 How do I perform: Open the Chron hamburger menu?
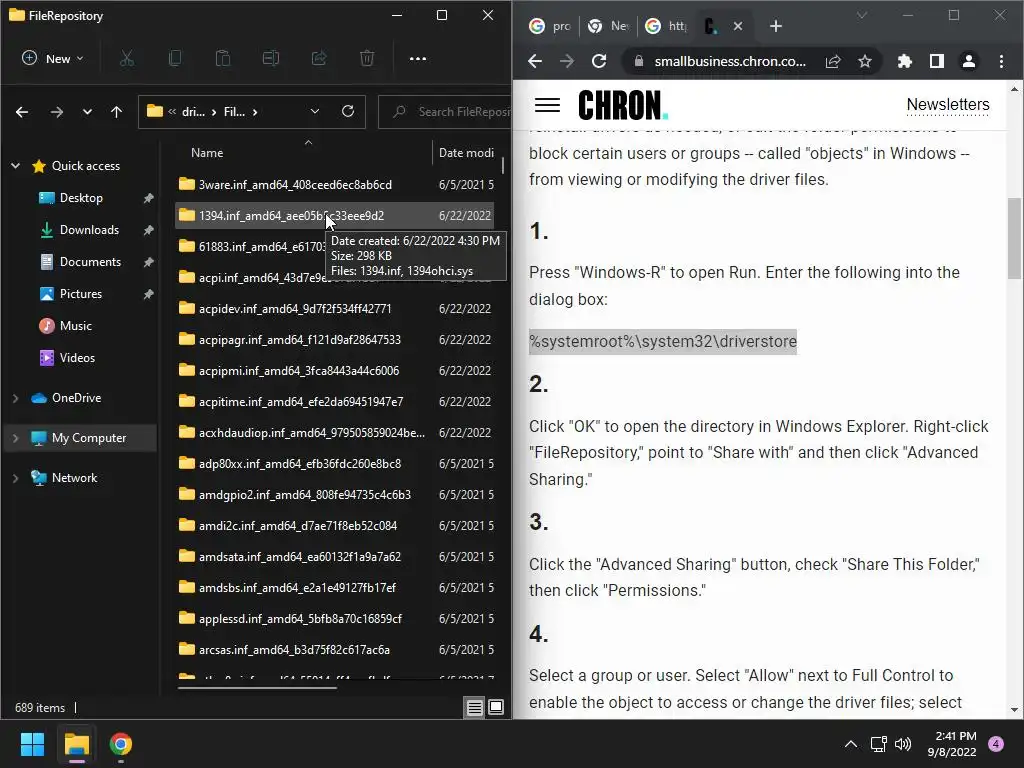547,105
